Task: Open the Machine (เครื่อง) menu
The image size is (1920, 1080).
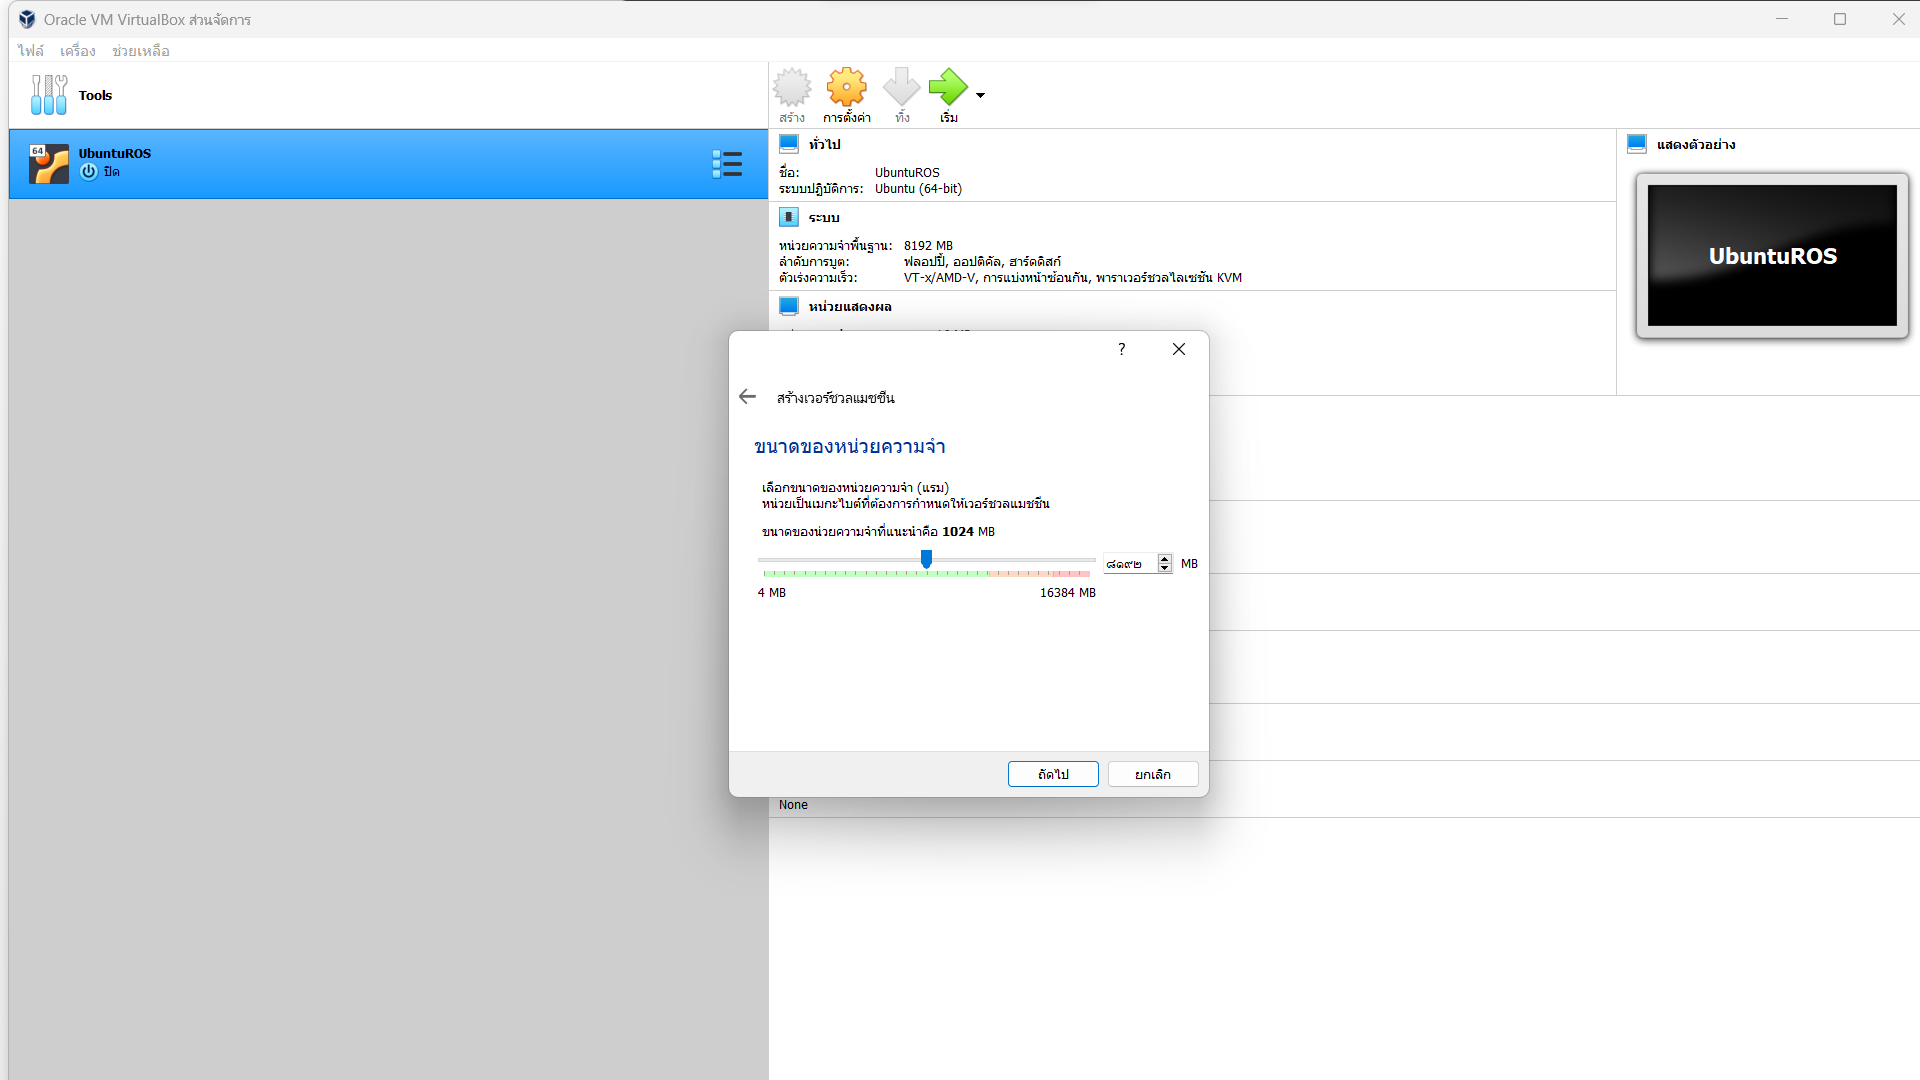Action: 77,50
